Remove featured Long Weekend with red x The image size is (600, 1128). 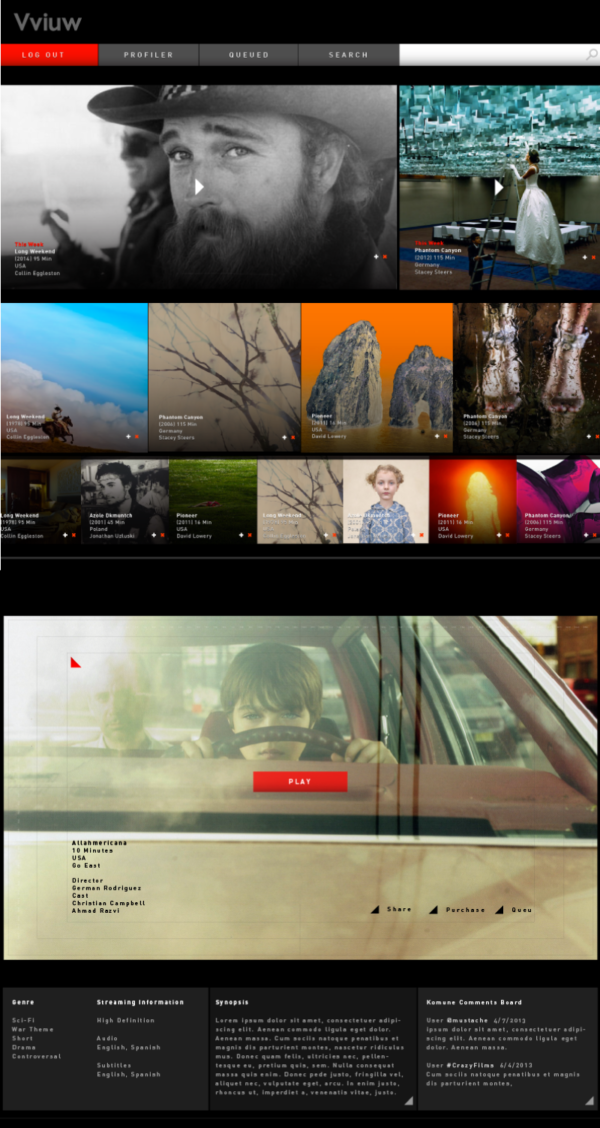tap(385, 257)
